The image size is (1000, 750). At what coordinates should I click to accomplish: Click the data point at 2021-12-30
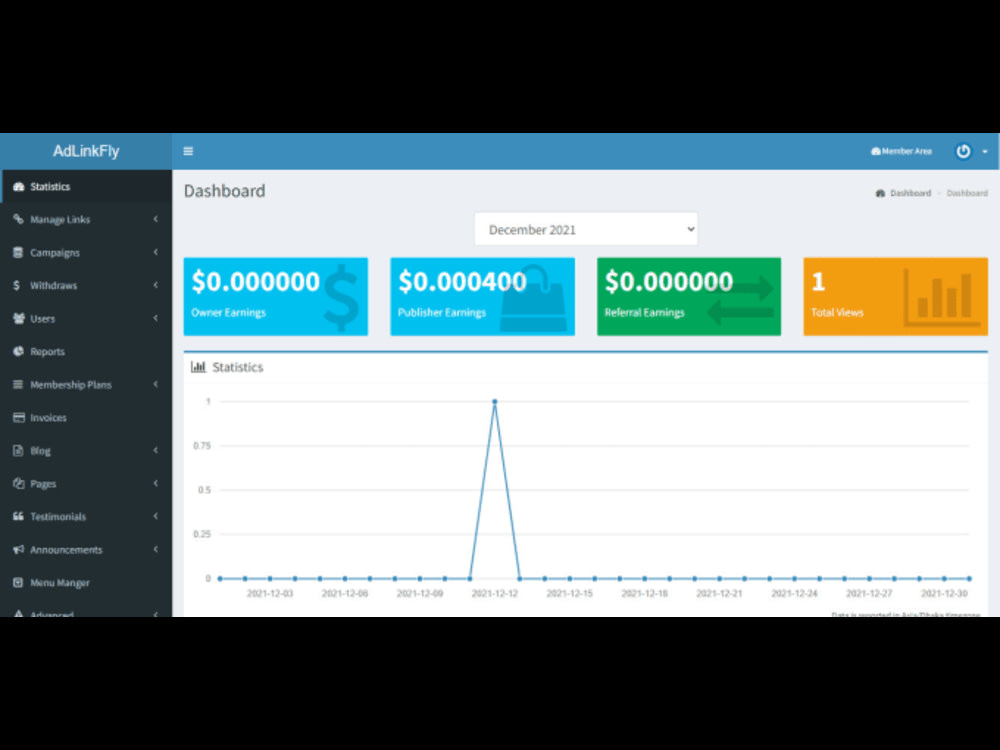(945, 578)
